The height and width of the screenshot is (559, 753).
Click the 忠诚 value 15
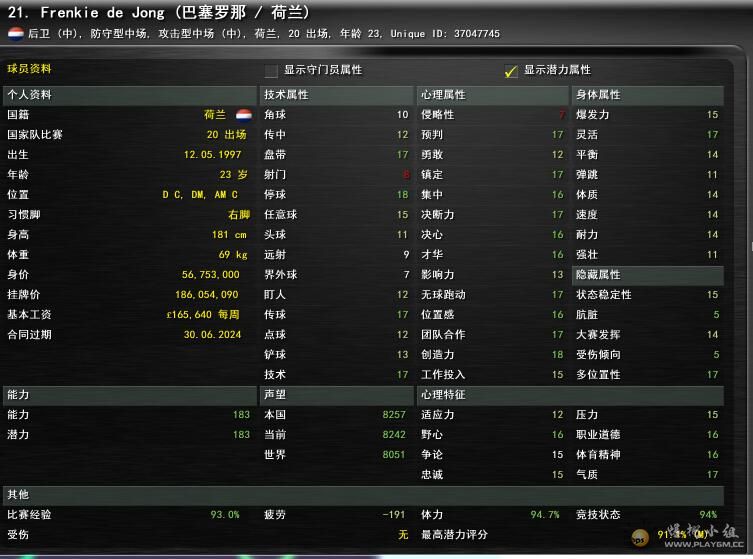coord(557,474)
